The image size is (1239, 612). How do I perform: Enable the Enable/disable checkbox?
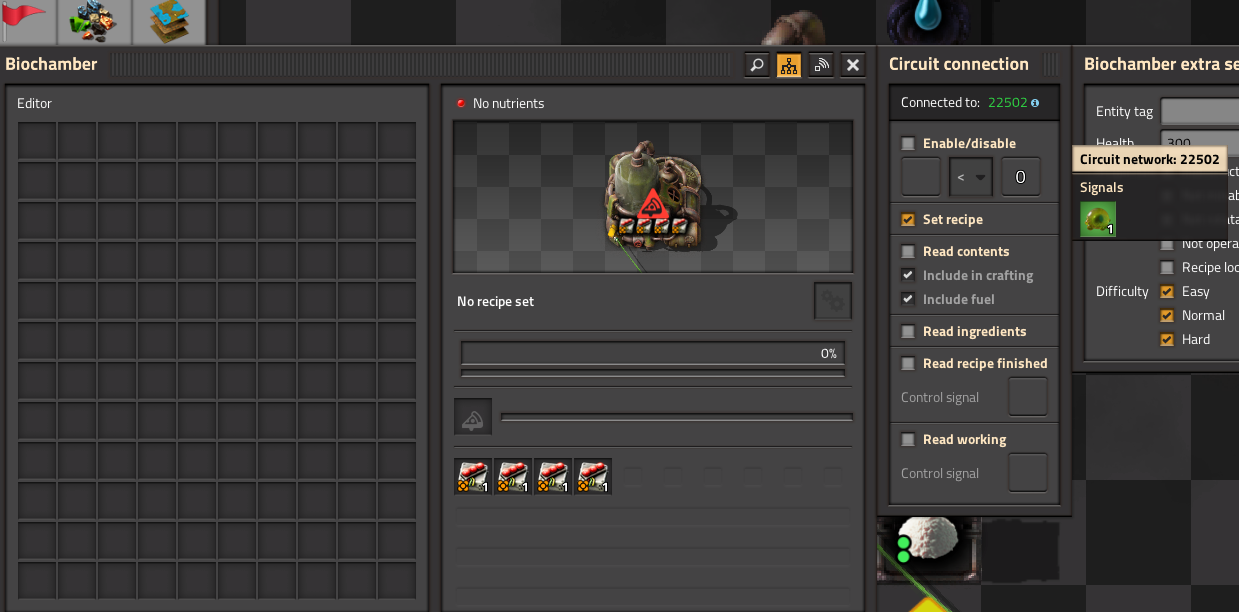[x=908, y=143]
